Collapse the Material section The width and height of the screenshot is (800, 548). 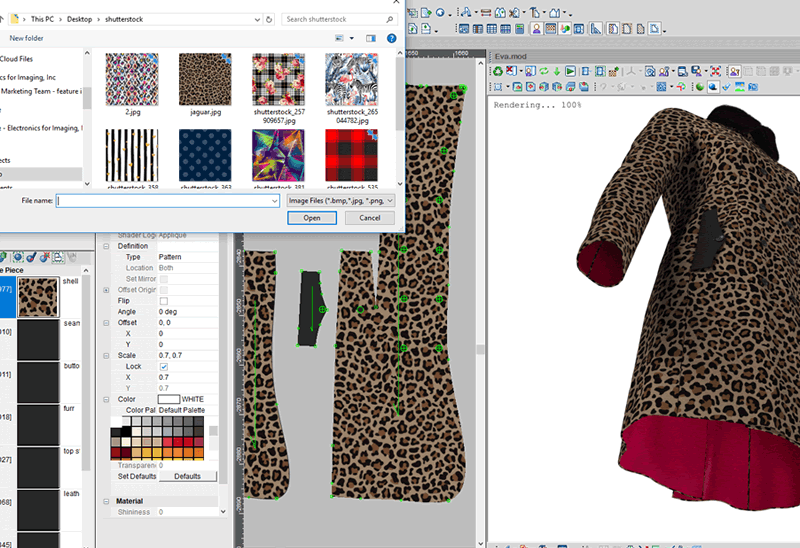(106, 501)
